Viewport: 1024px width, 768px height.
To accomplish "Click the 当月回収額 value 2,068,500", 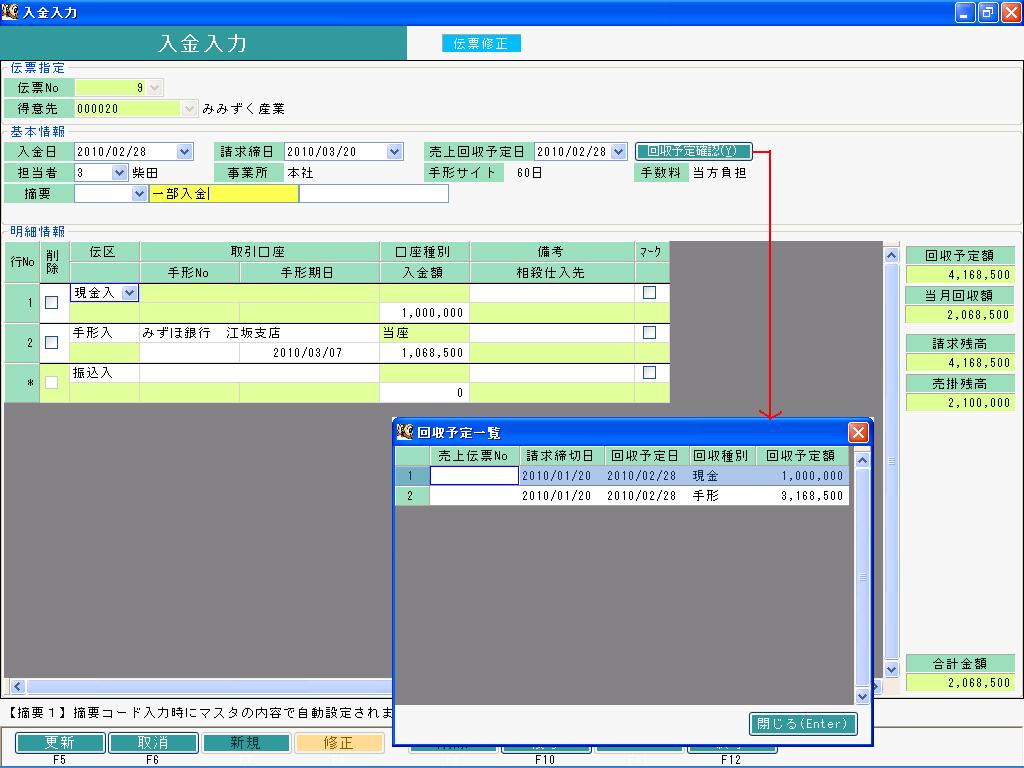I will point(960,314).
